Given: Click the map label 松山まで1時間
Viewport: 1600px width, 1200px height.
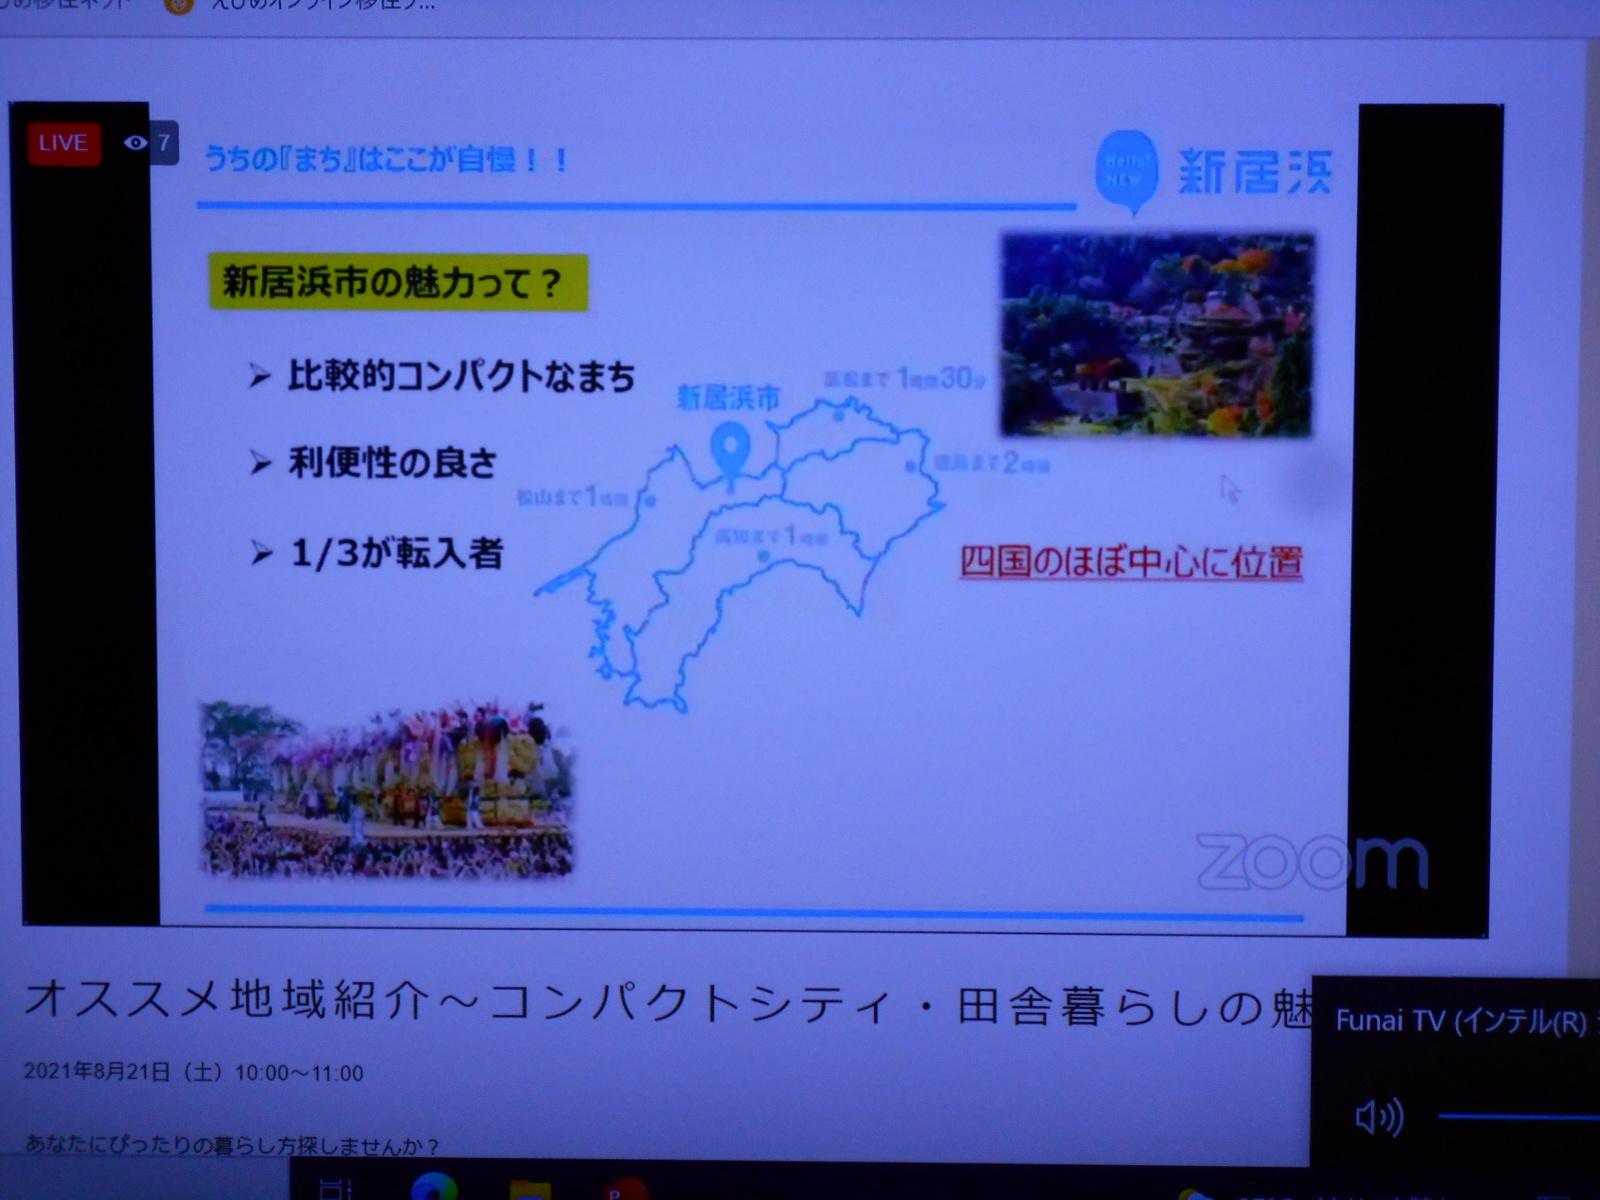Looking at the screenshot, I should pos(573,496).
